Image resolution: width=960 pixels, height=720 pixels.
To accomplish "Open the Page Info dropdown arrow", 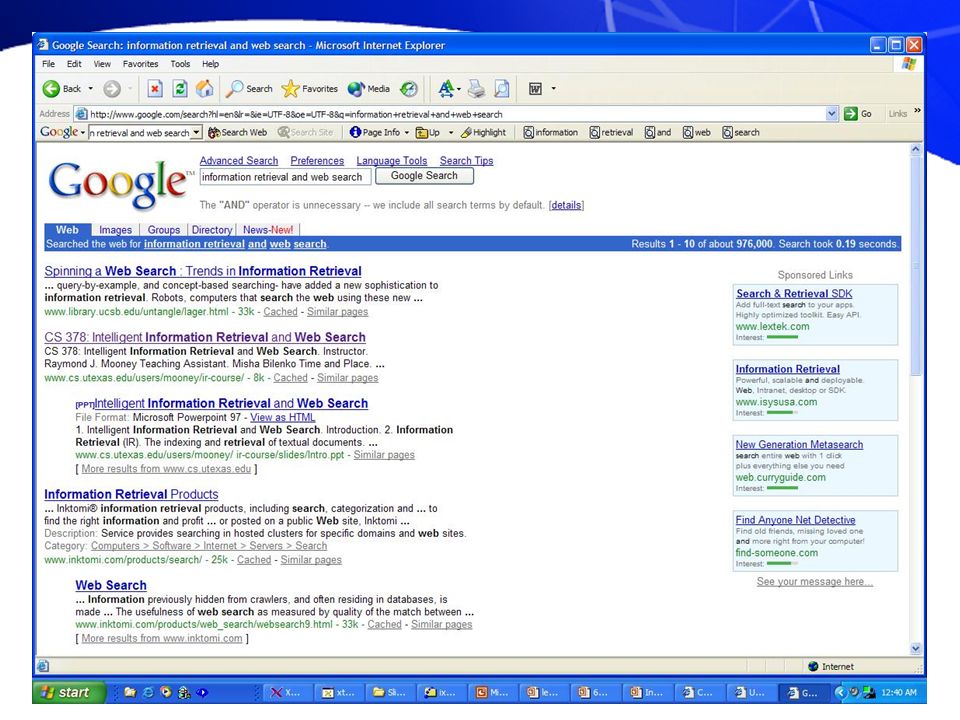I will pyautogui.click(x=407, y=132).
